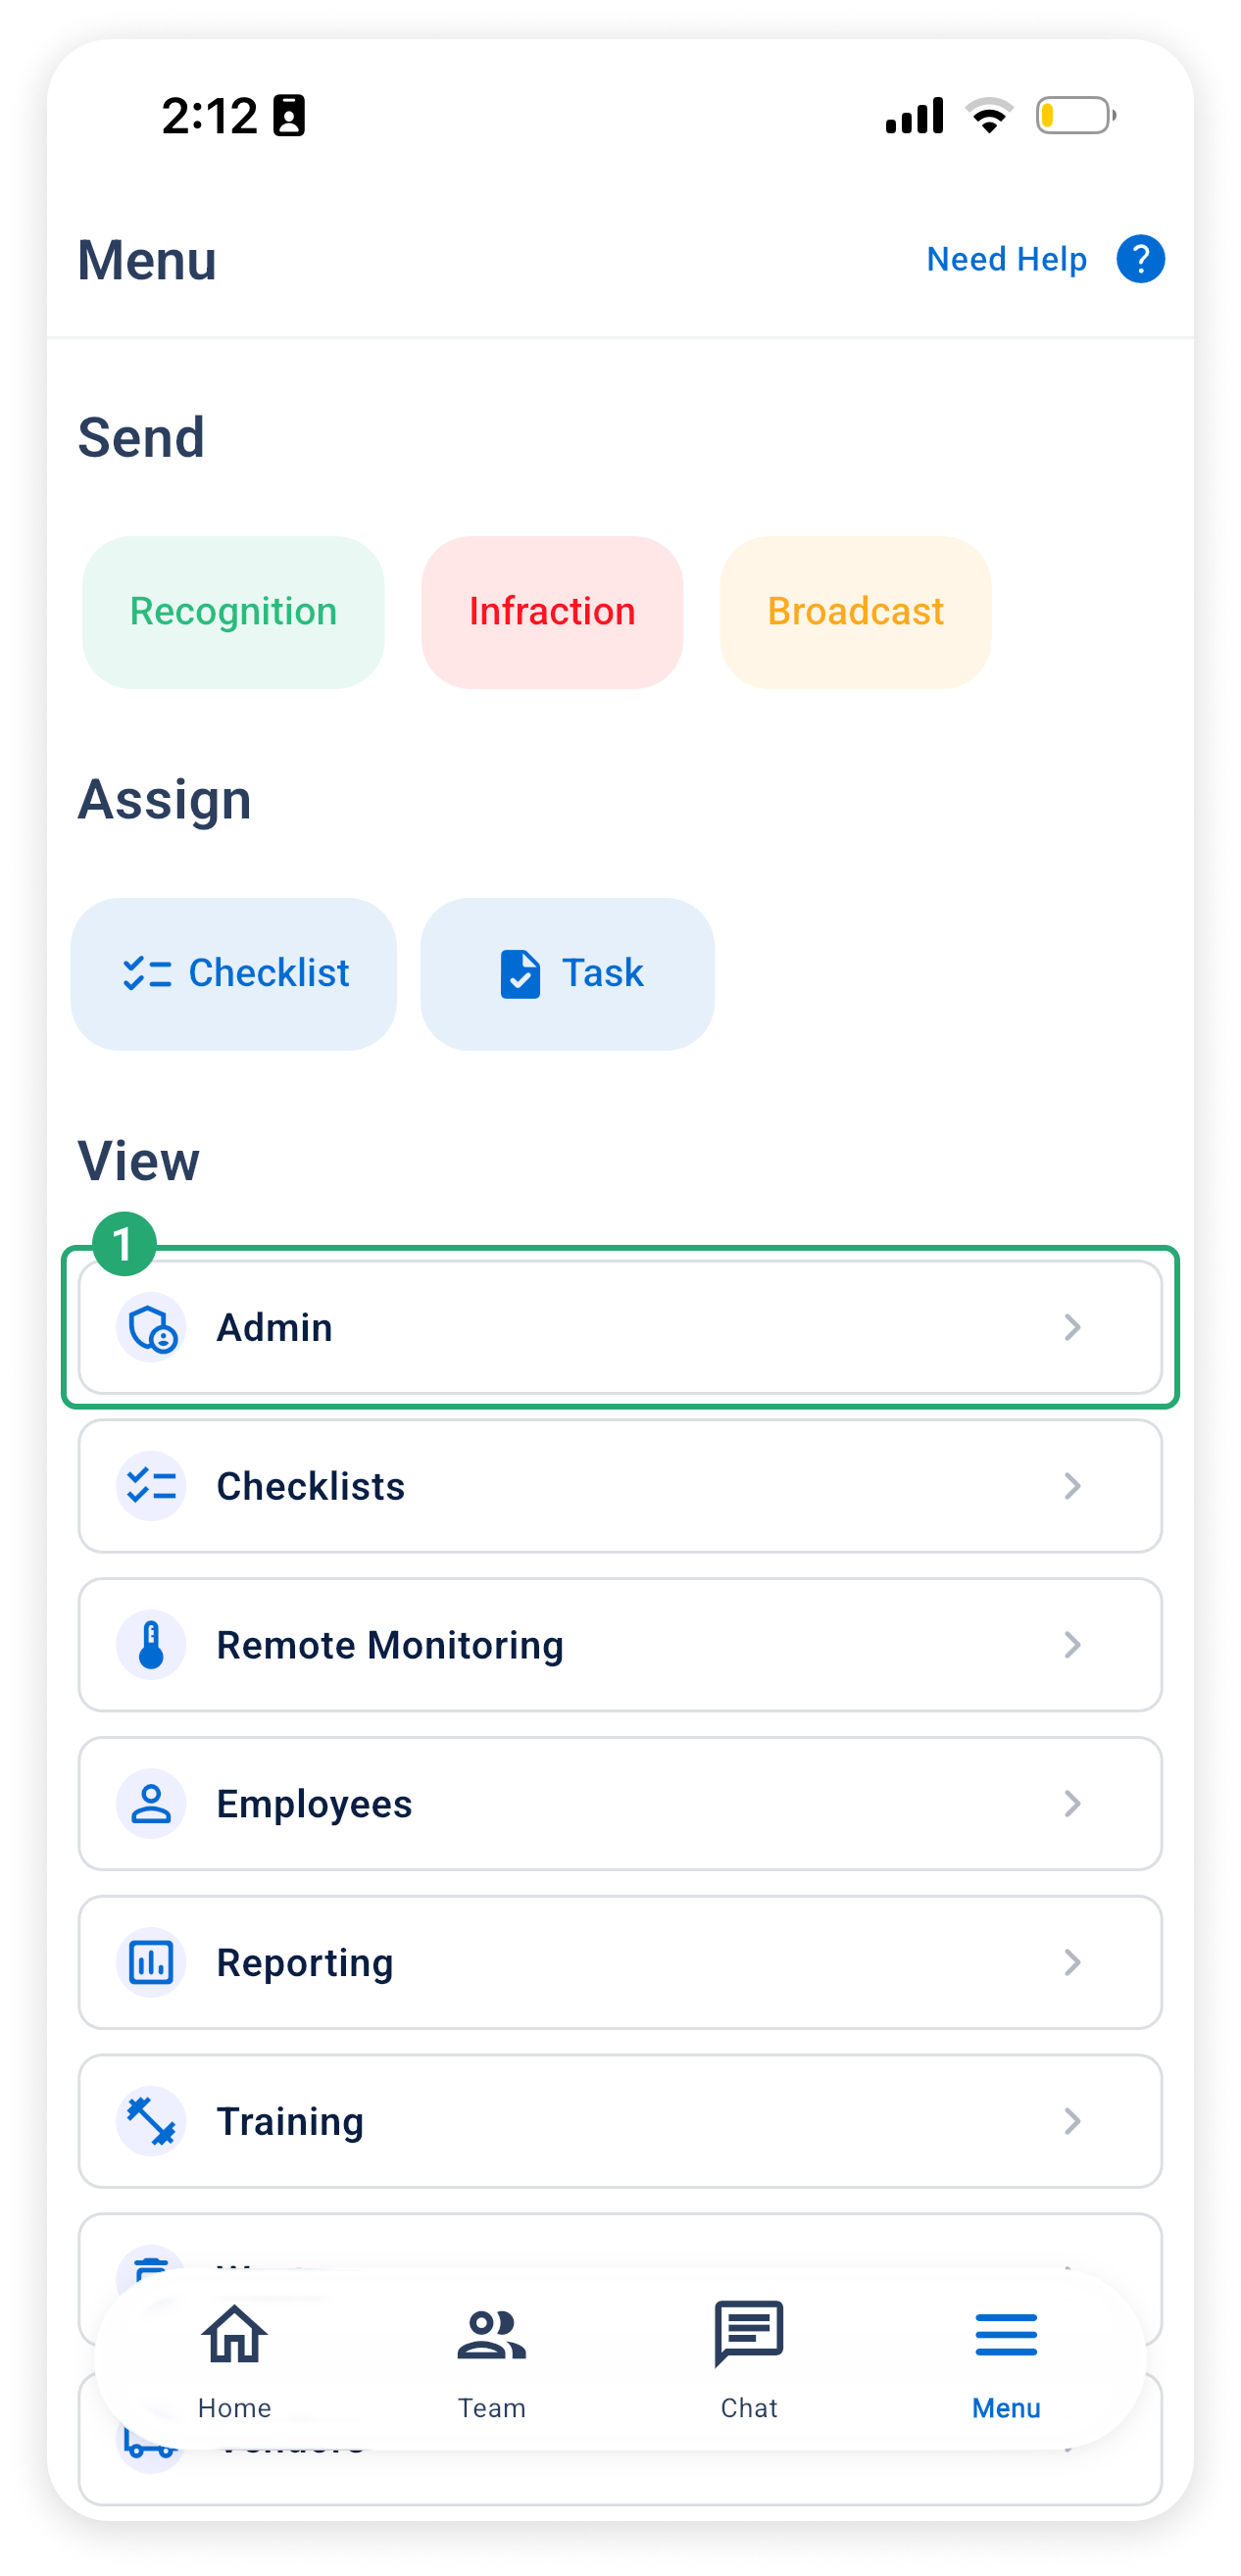Open the Need Help link
Image resolution: width=1241 pixels, height=2576 pixels.
click(1006, 259)
